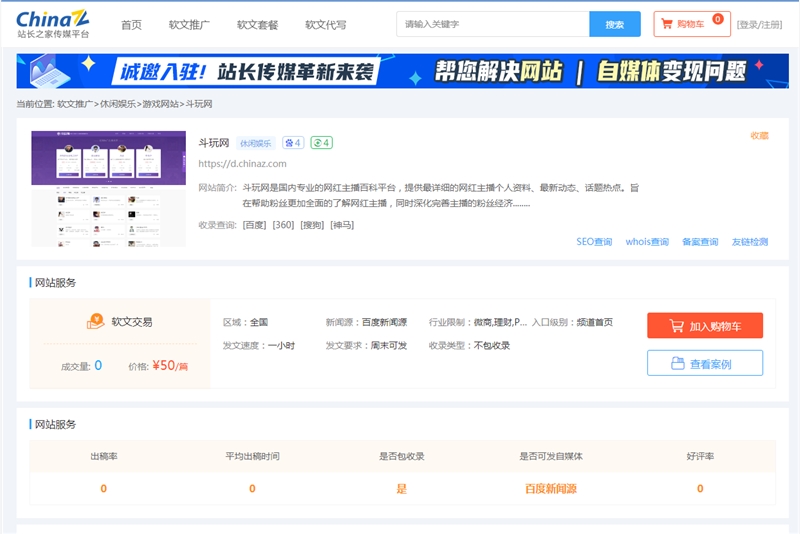Check [搜狗] index query
The width and height of the screenshot is (800, 534).
point(312,225)
